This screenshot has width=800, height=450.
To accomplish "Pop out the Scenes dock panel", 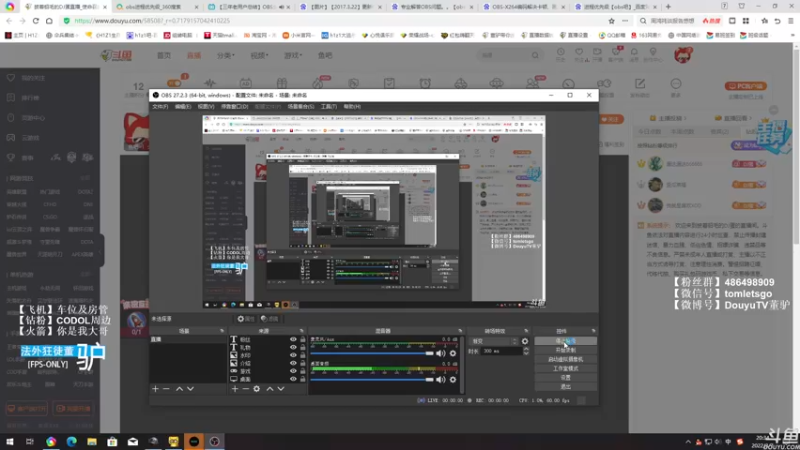I will click(222, 331).
